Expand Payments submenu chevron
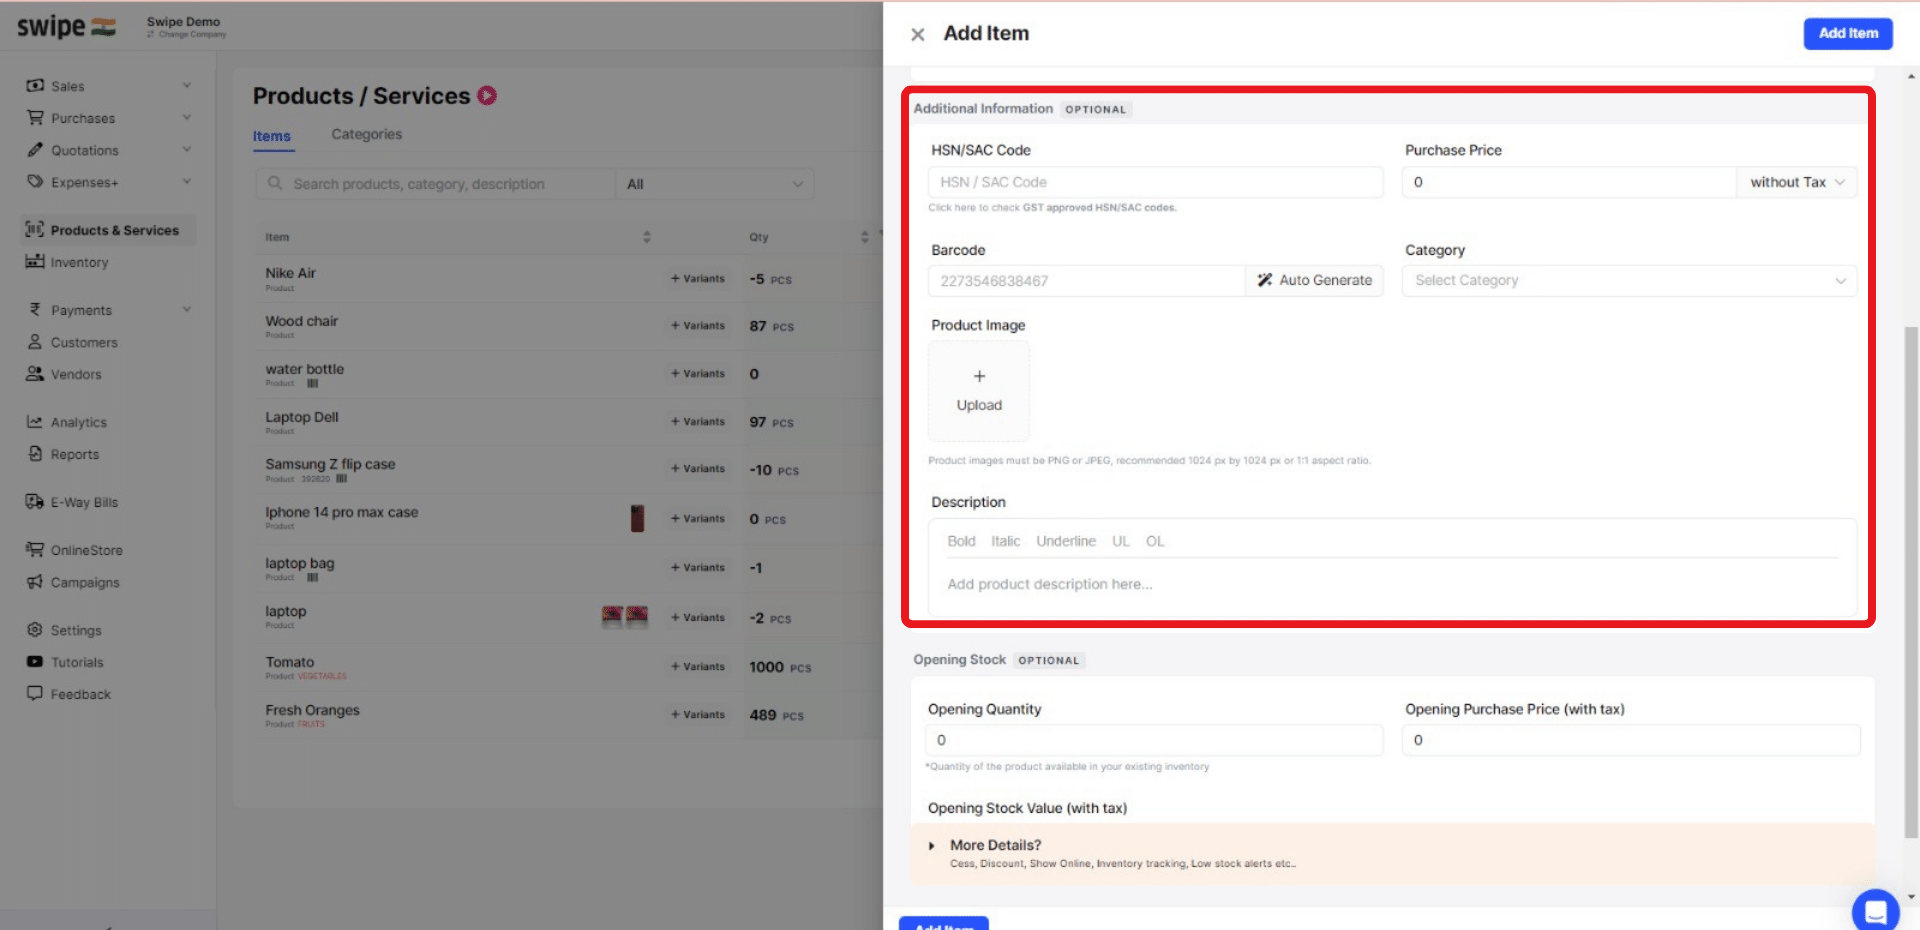 point(187,310)
